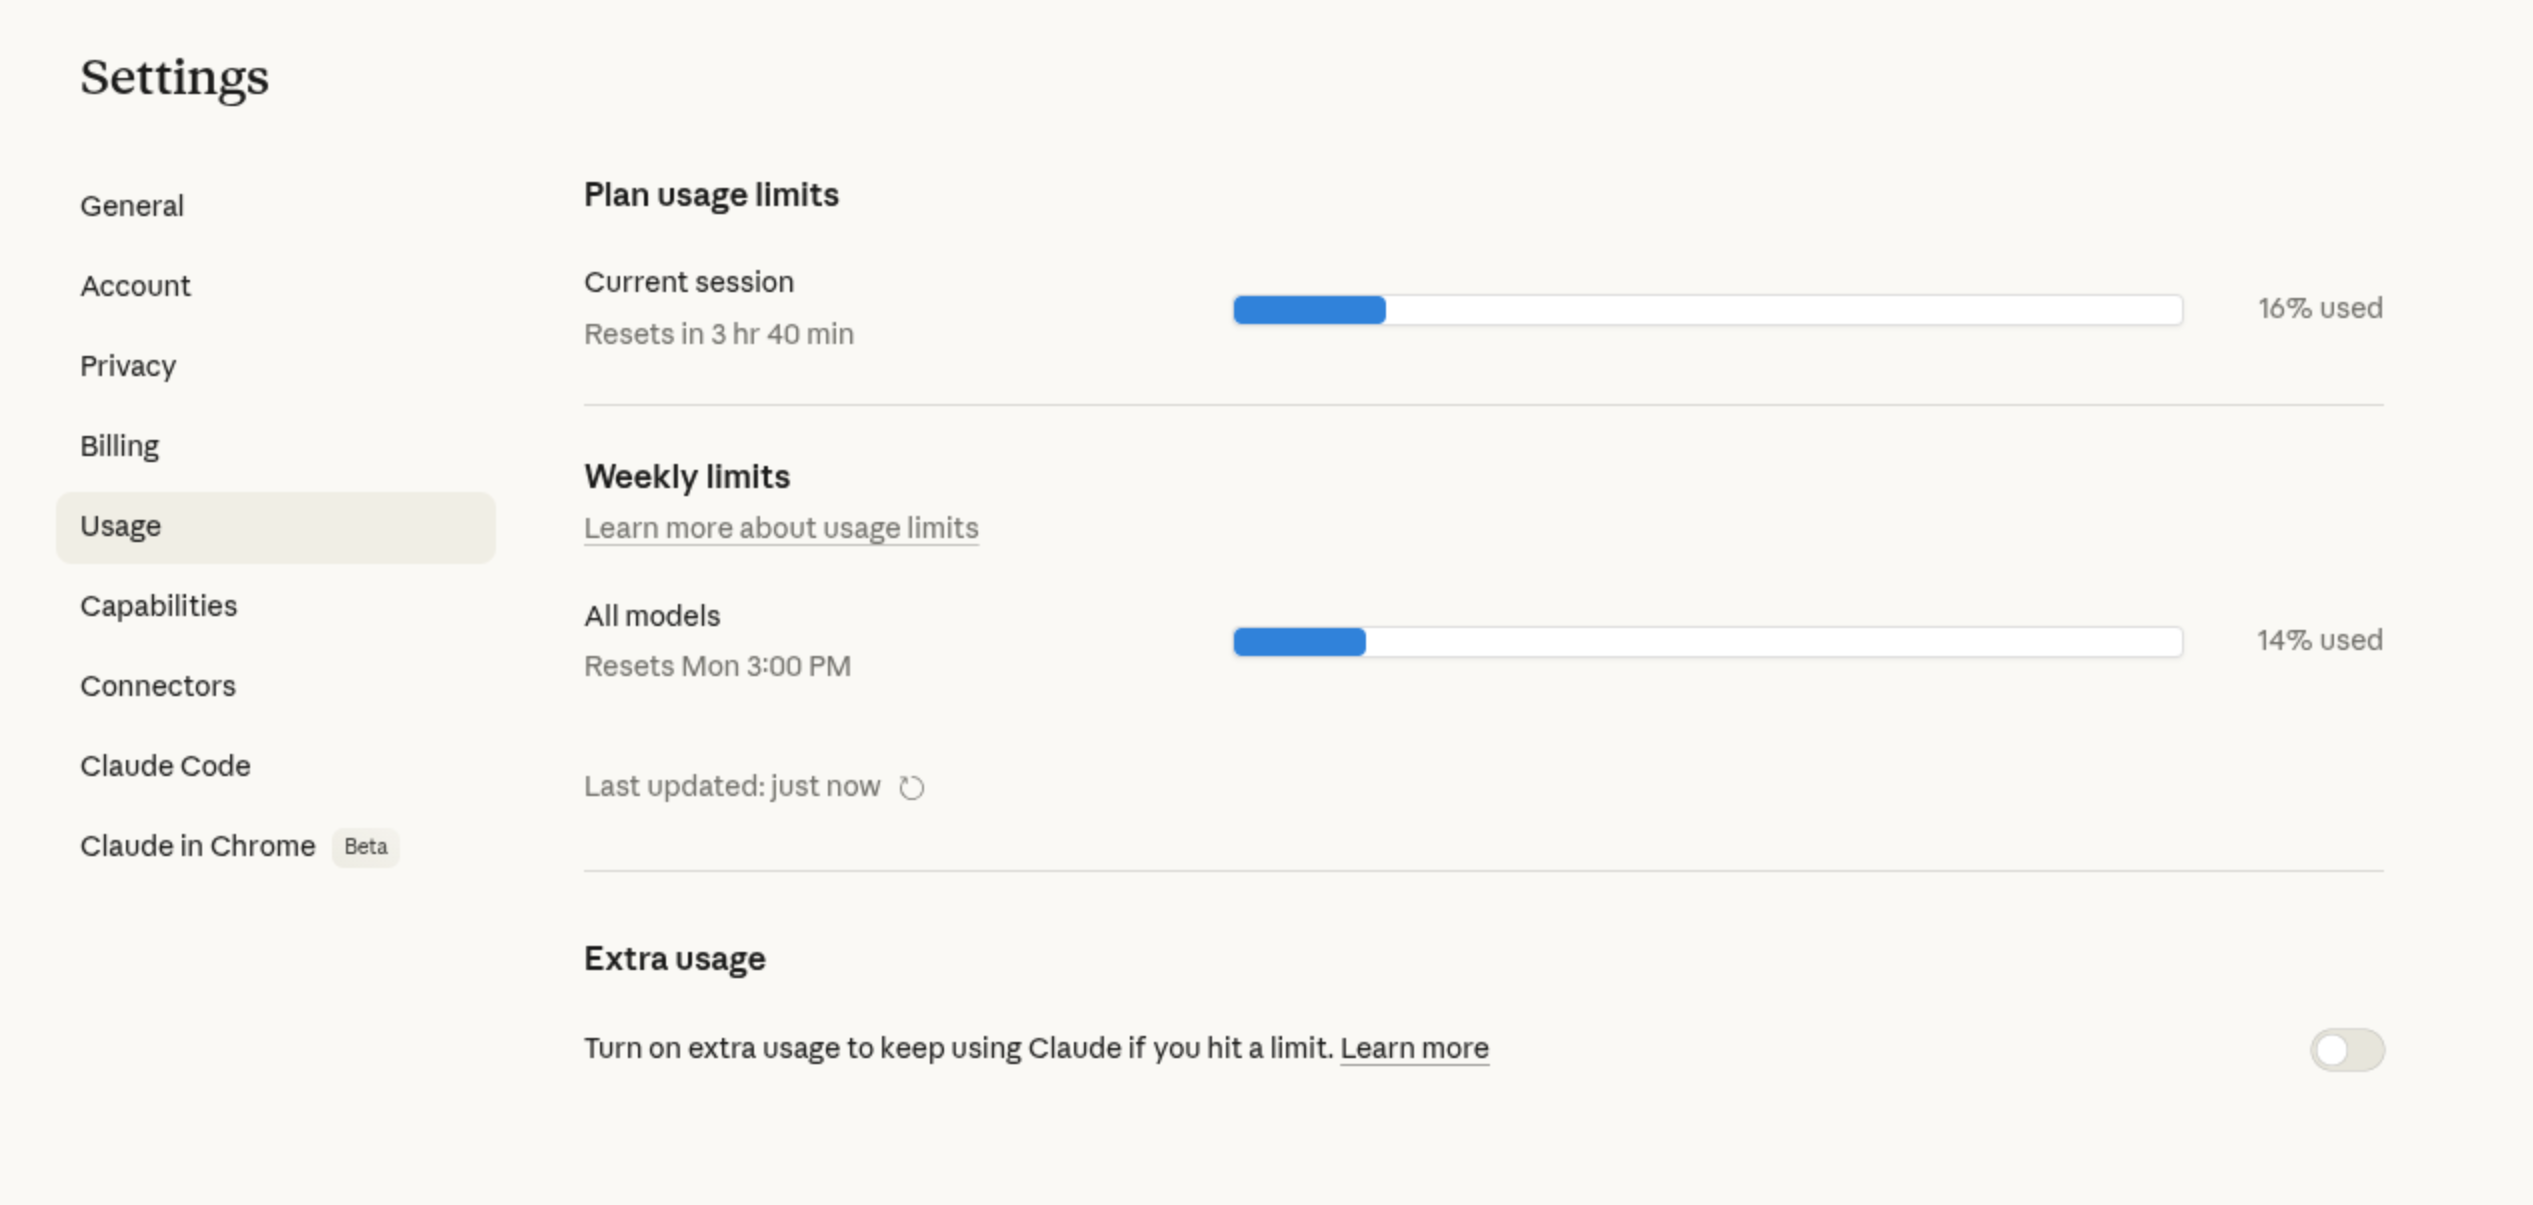Select the Usage sidebar item
2533x1205 pixels.
pos(121,526)
